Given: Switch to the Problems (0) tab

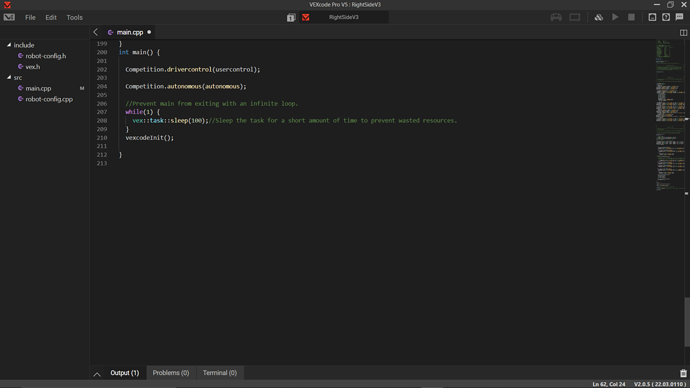Looking at the screenshot, I should tap(171, 373).
